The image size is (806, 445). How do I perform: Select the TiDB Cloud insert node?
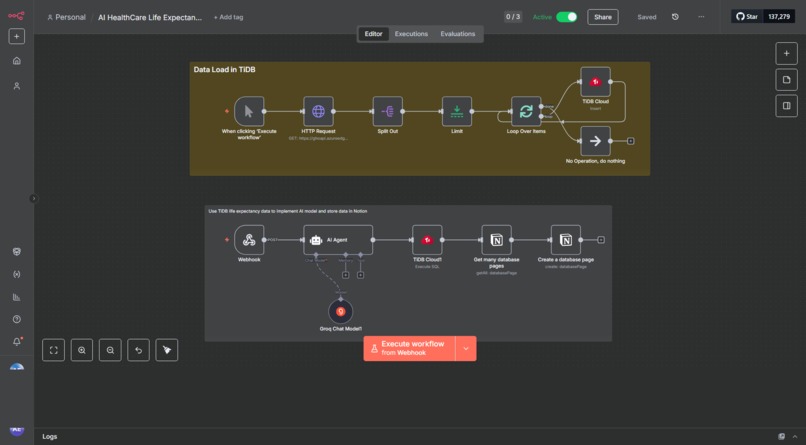tap(595, 82)
